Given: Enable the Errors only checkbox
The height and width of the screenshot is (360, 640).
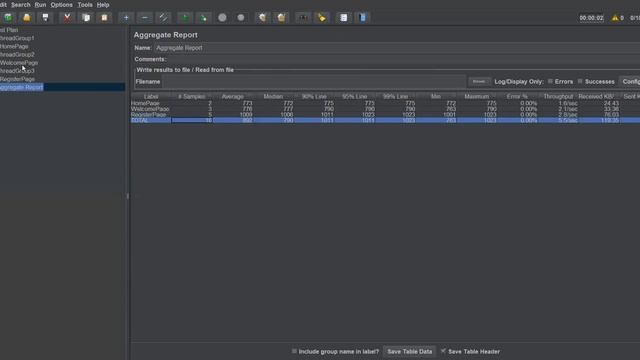Looking at the screenshot, I should pyautogui.click(x=550, y=81).
